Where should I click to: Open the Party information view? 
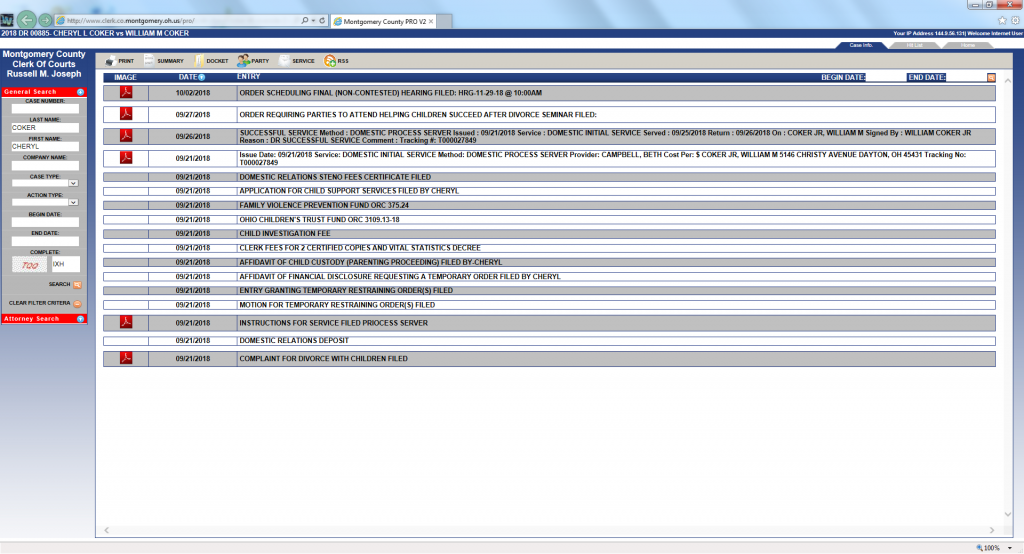click(x=253, y=61)
